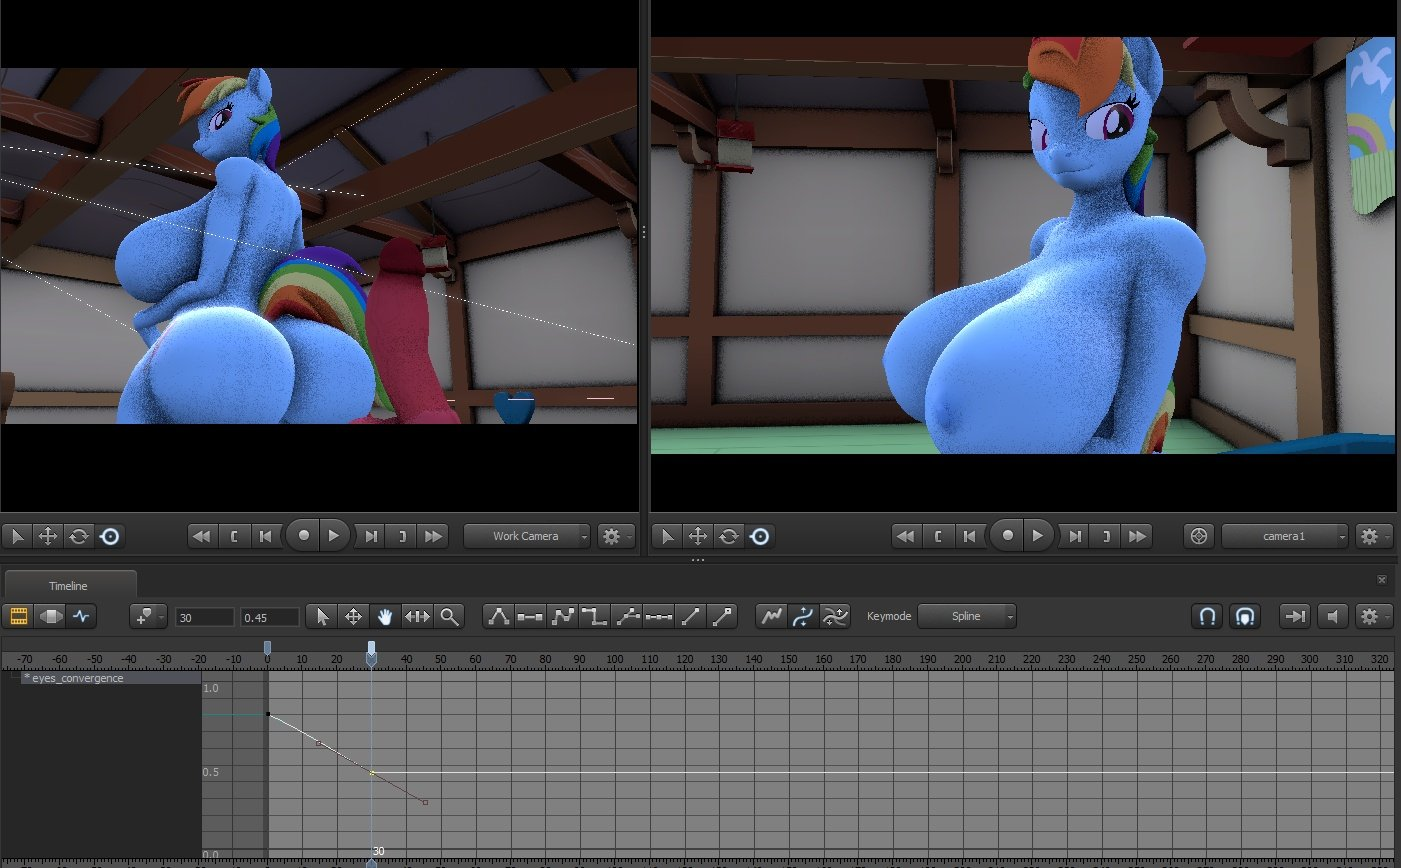This screenshot has height=868, width=1401.
Task: Open the bookmark key dropdown in Timeline toolbar
Action: 148,617
